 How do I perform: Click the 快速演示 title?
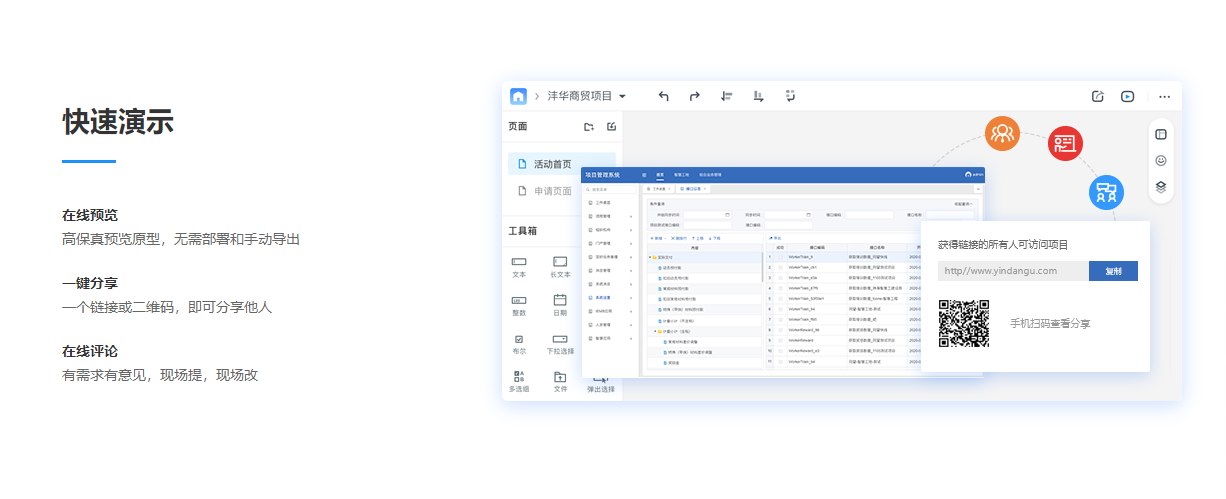[118, 122]
